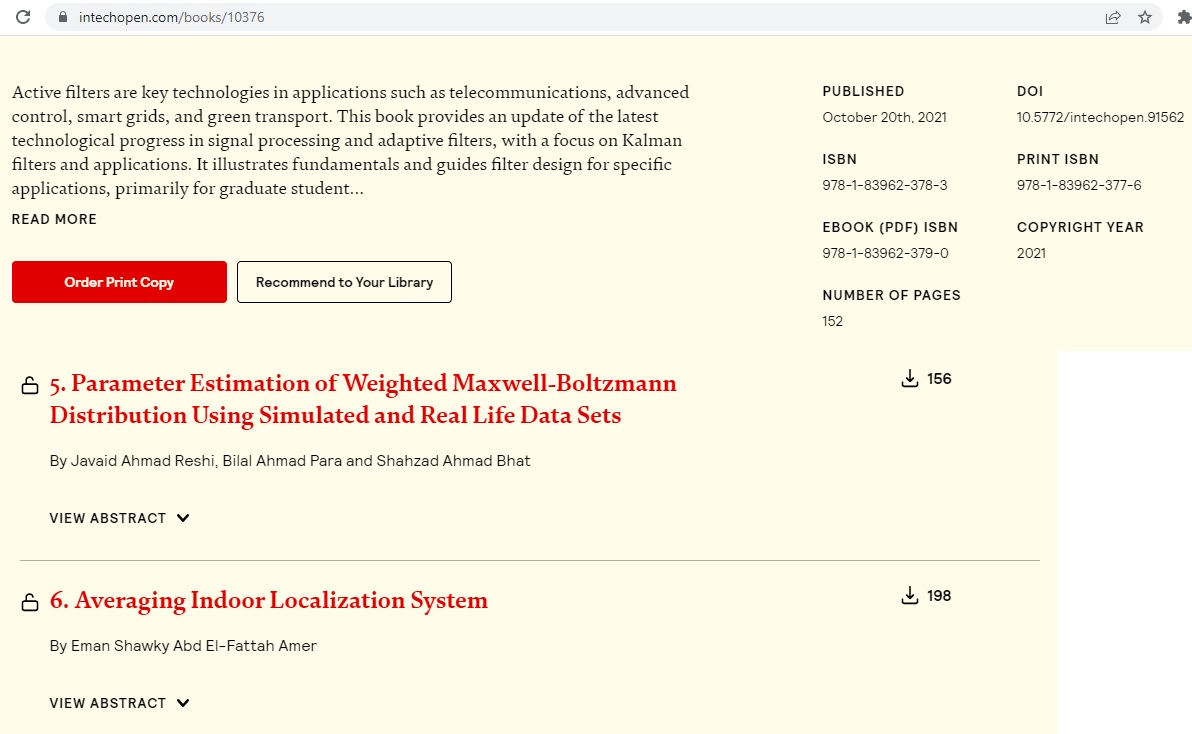
Task: Click View Abstract text under chapter 5
Action: click(x=107, y=518)
